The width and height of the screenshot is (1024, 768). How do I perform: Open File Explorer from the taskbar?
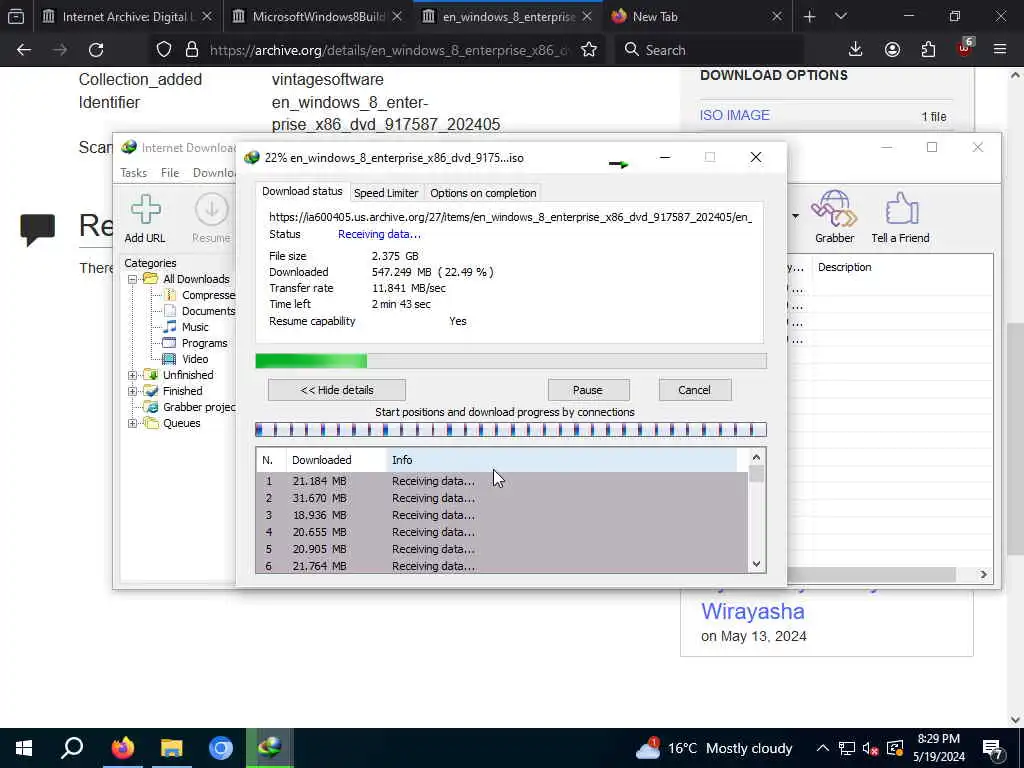(171, 748)
